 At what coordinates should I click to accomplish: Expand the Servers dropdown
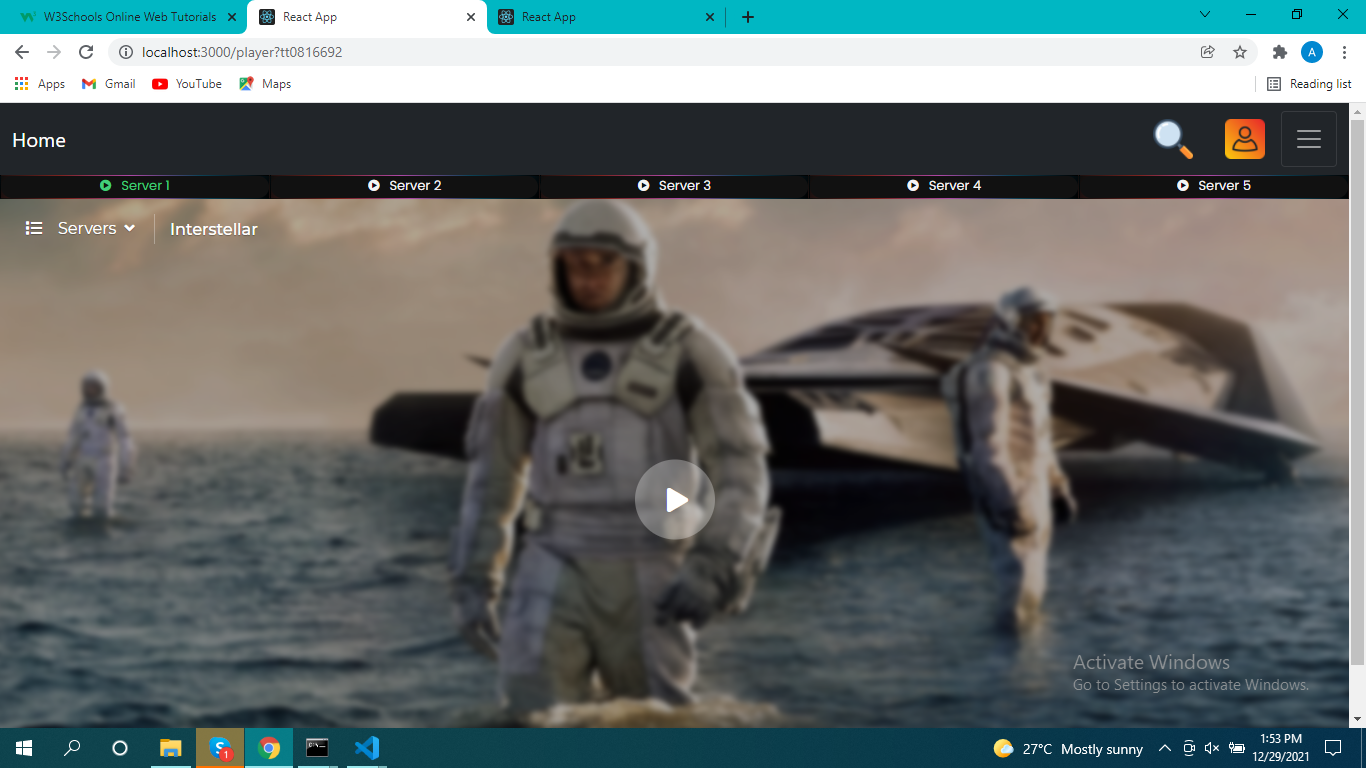pyautogui.click(x=80, y=228)
